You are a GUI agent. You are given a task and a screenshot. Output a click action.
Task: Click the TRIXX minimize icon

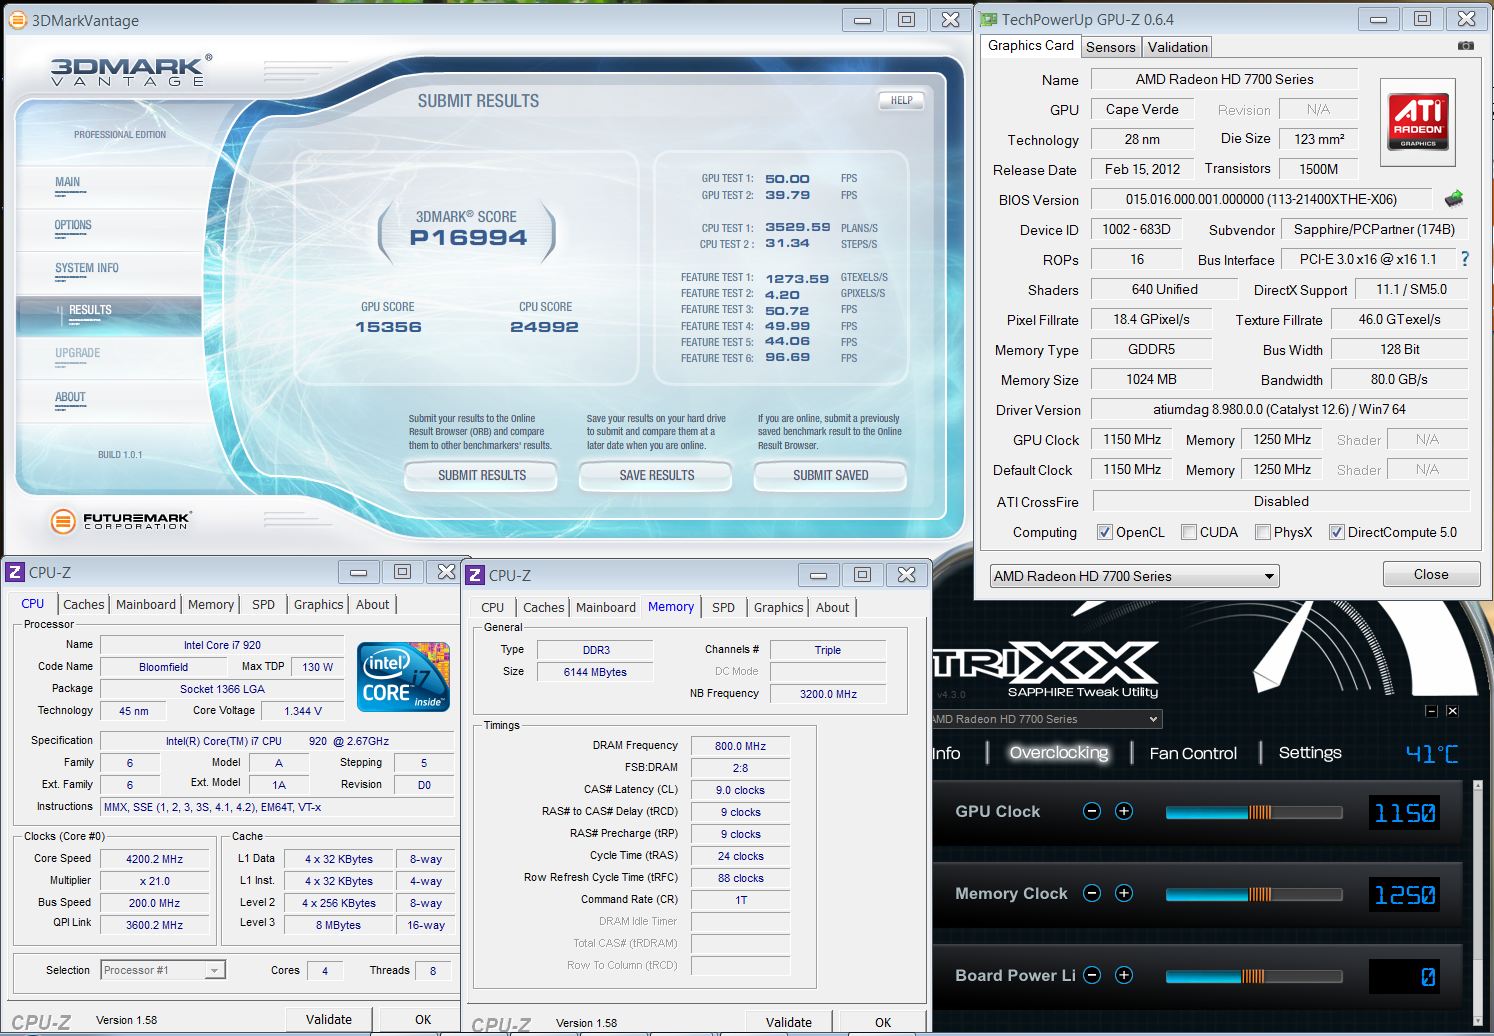1431,711
